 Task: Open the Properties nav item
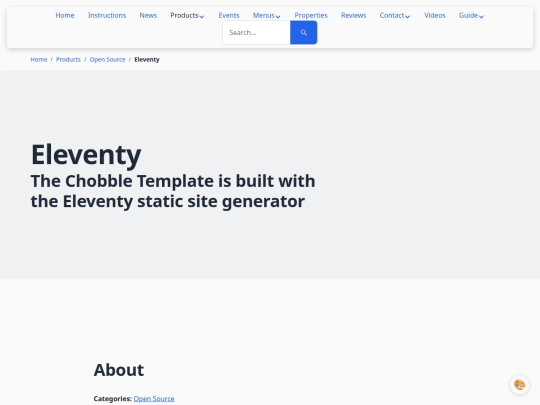(x=311, y=15)
